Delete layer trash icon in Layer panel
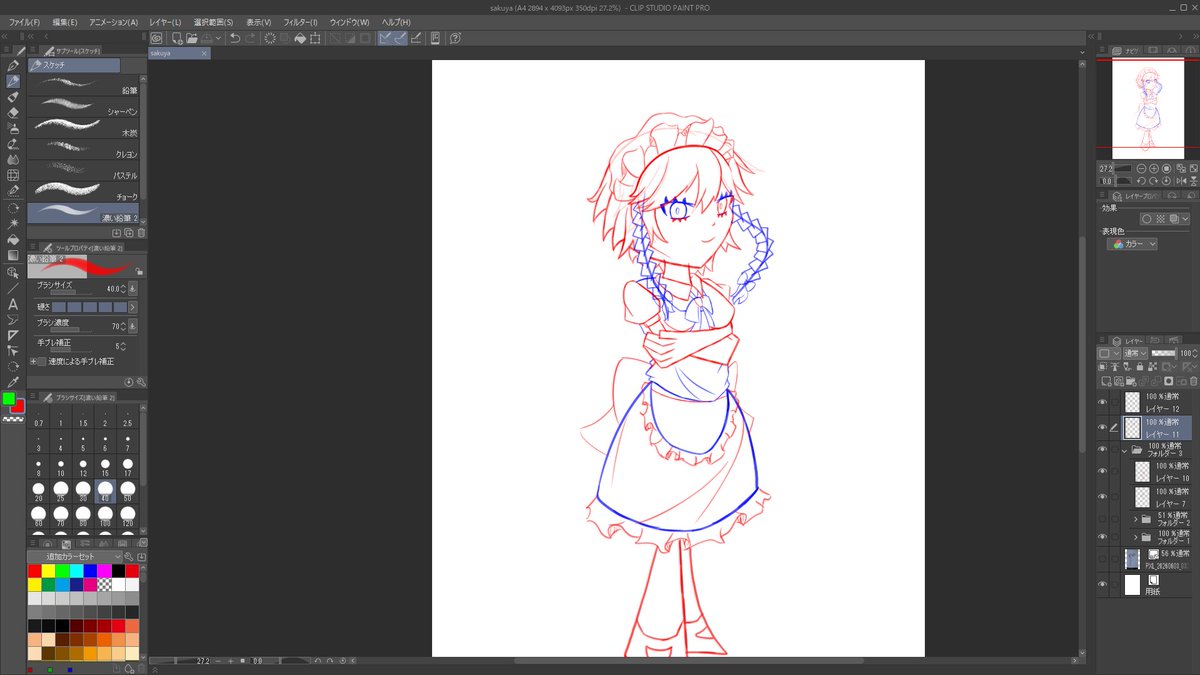Viewport: 1200px width, 675px height. tap(1194, 380)
